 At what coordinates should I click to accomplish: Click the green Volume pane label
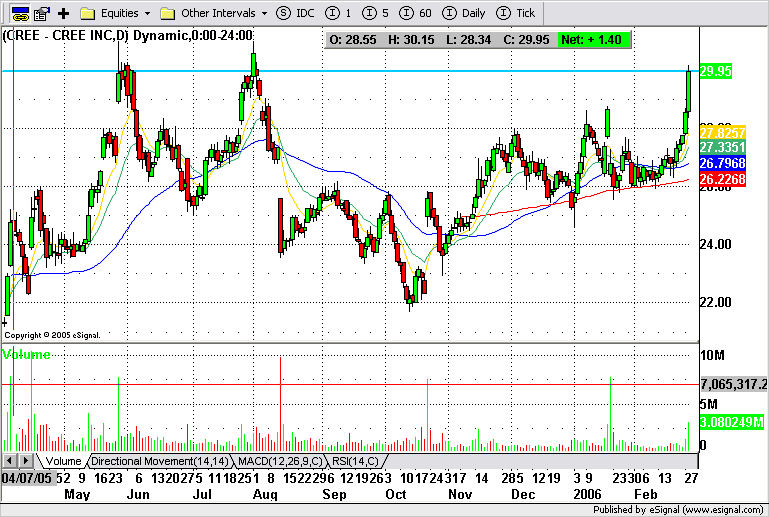coord(26,354)
